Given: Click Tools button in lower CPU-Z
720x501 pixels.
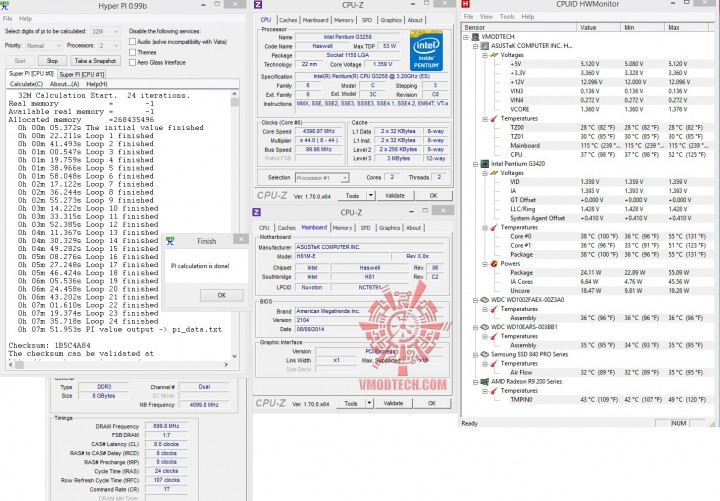Looking at the screenshot, I should pyautogui.click(x=351, y=403).
